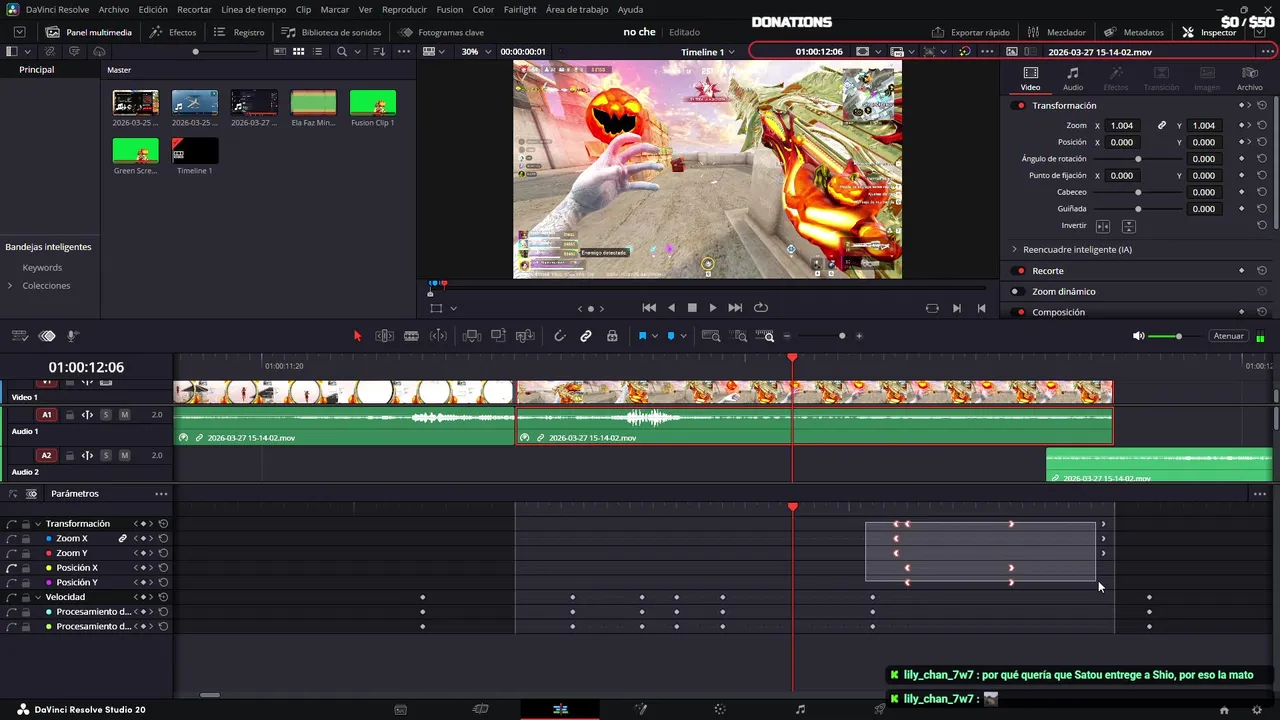Click the flip horizontal Invertir icon
Screen dimensions: 1280x720
[x=1103, y=226]
